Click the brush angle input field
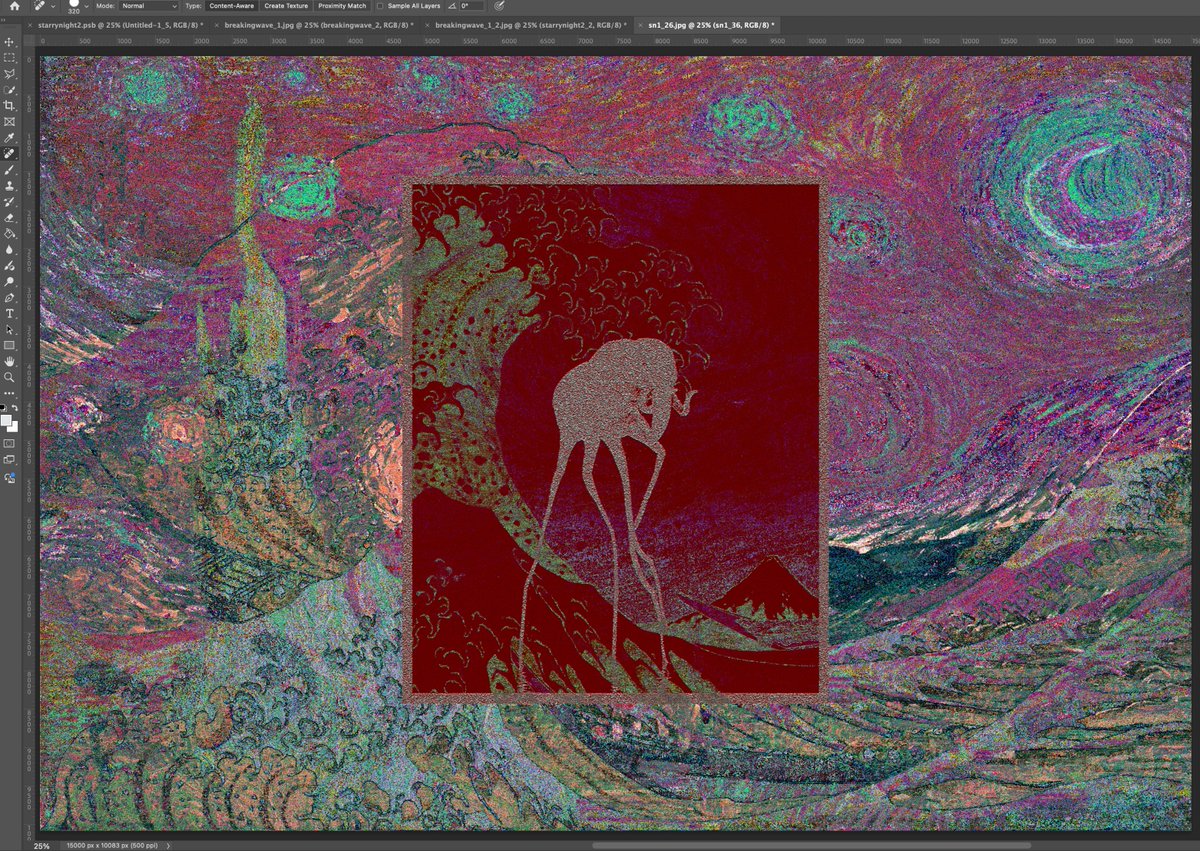The height and width of the screenshot is (851, 1200). 471,6
